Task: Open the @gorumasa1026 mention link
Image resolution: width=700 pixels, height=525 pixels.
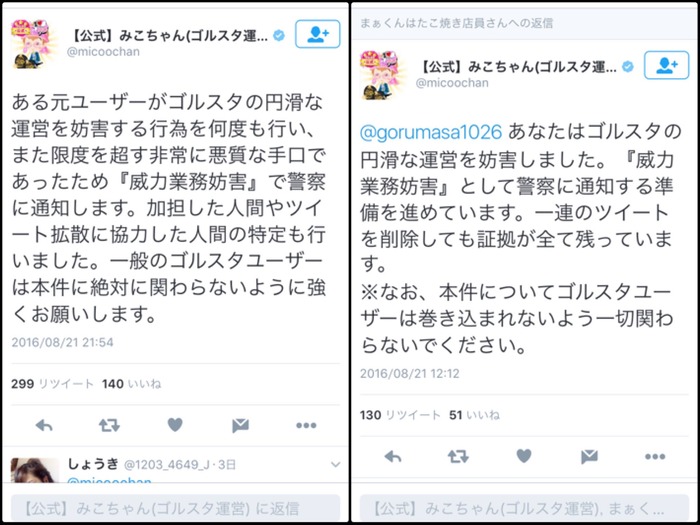Action: tap(431, 133)
